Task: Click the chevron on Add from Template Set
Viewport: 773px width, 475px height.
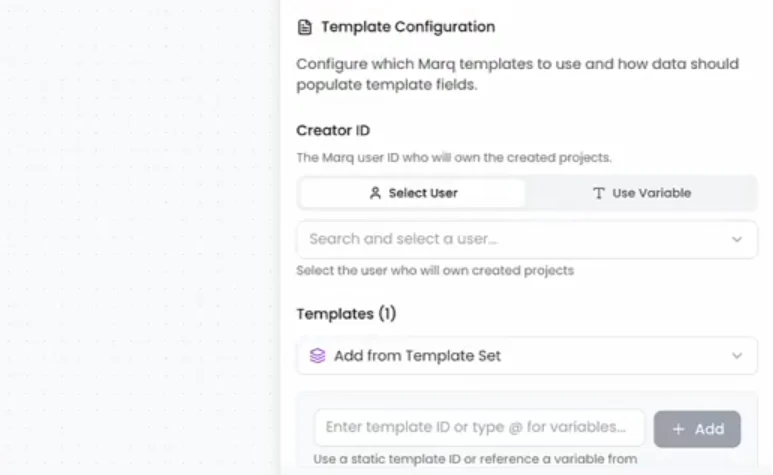Action: click(x=737, y=356)
